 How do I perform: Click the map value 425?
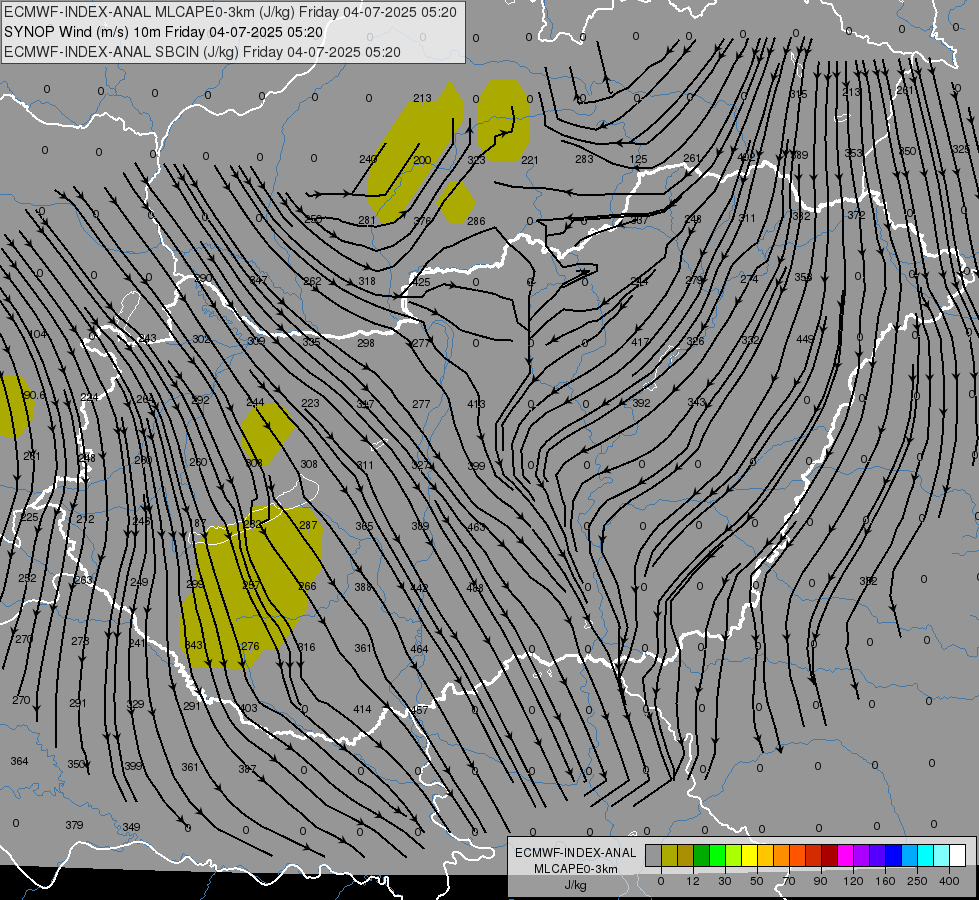click(x=421, y=282)
